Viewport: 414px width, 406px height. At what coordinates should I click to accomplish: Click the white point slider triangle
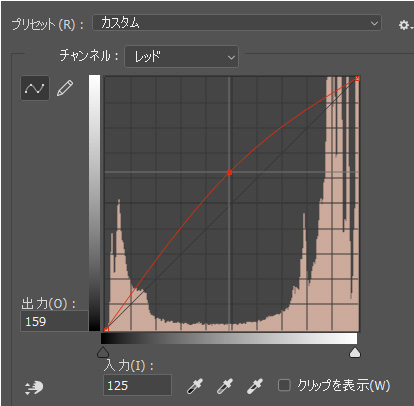tap(355, 352)
